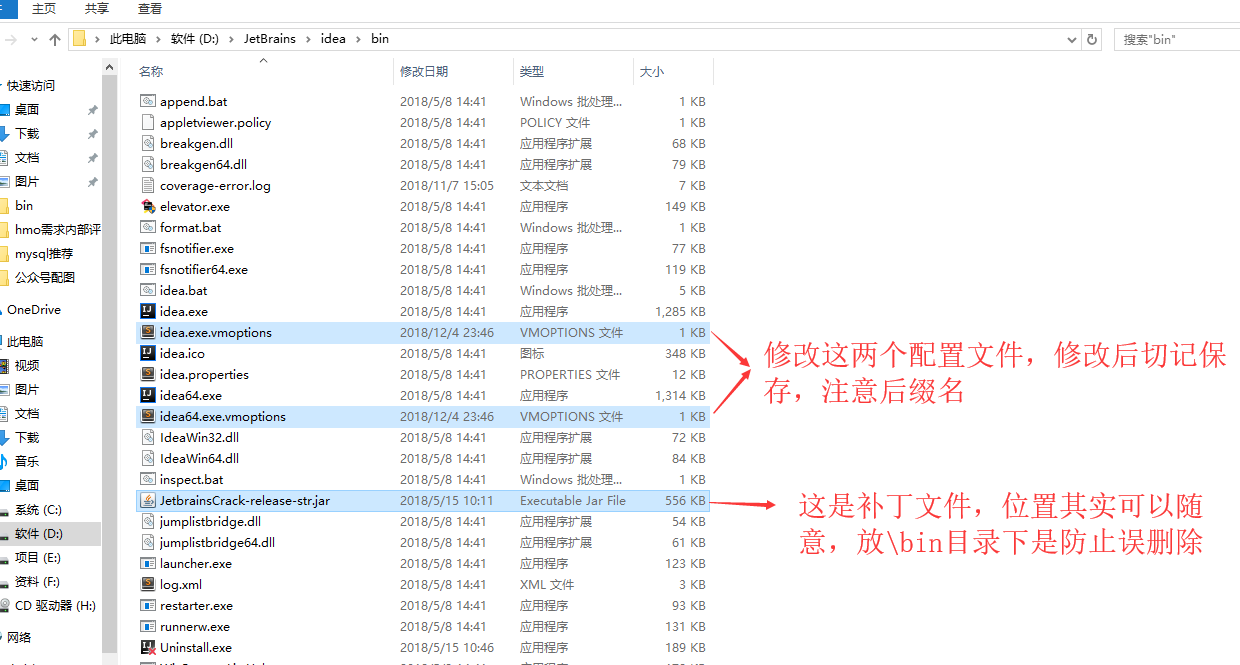Click the idea64.exe IntelliJ icon
The image size is (1240, 665).
[147, 395]
